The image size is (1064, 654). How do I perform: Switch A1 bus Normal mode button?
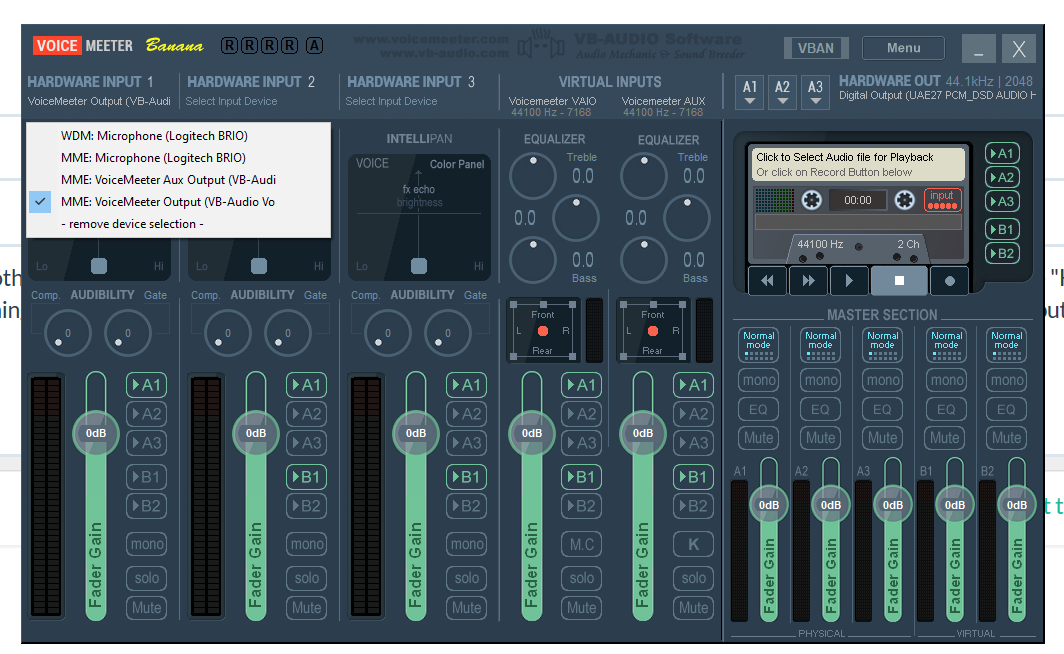pyautogui.click(x=759, y=345)
